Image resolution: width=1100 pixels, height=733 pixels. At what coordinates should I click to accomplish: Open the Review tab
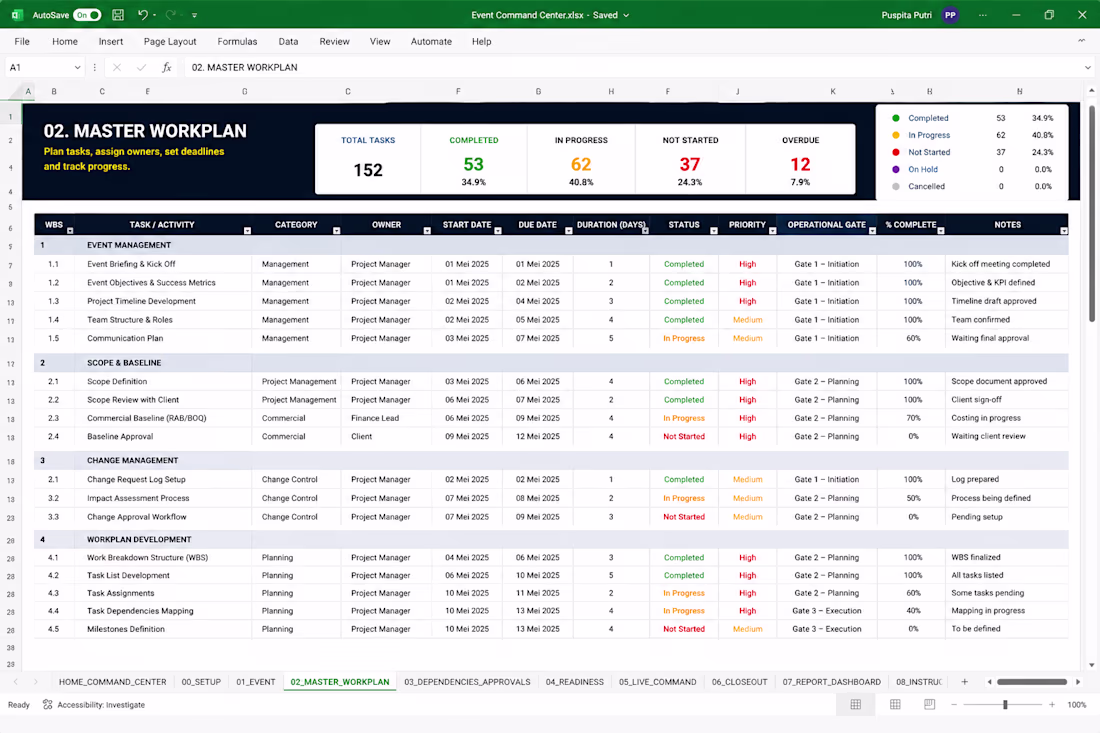(x=334, y=41)
